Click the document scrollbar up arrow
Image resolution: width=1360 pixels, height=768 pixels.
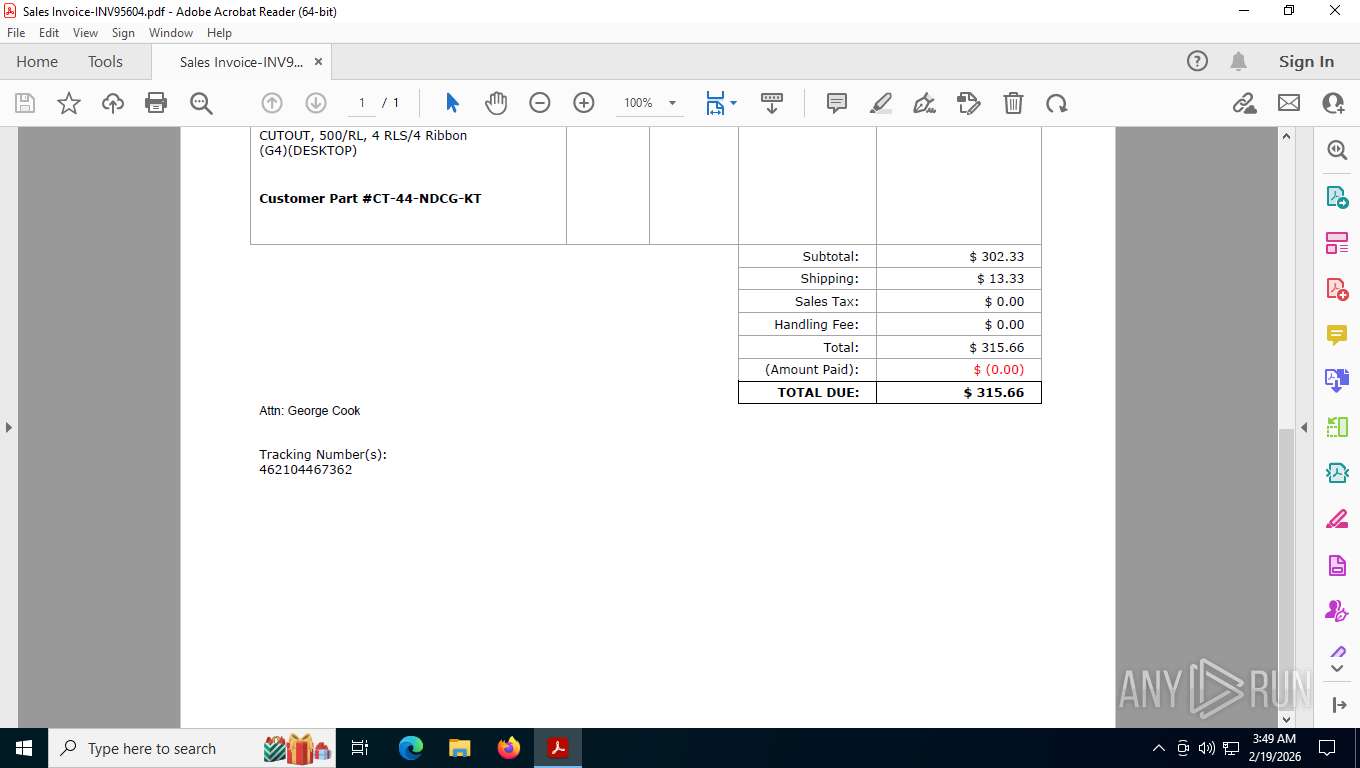pyautogui.click(x=1287, y=136)
